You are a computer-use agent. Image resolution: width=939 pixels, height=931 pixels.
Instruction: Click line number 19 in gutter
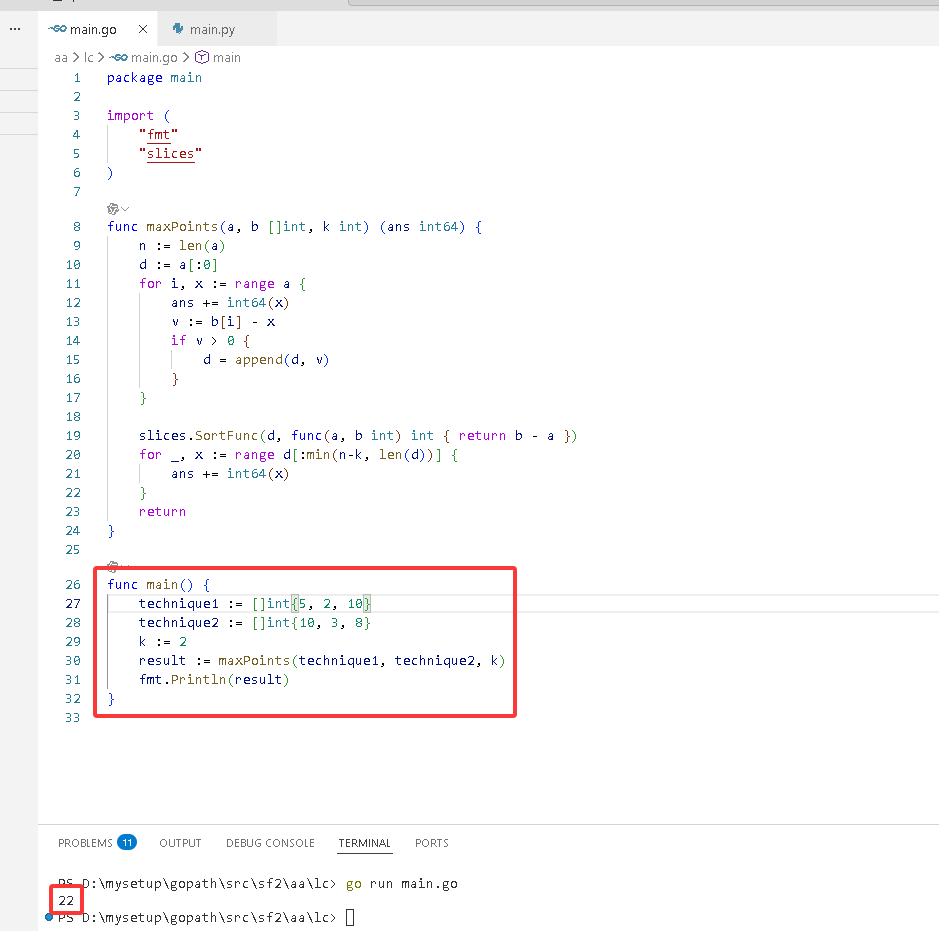72,436
